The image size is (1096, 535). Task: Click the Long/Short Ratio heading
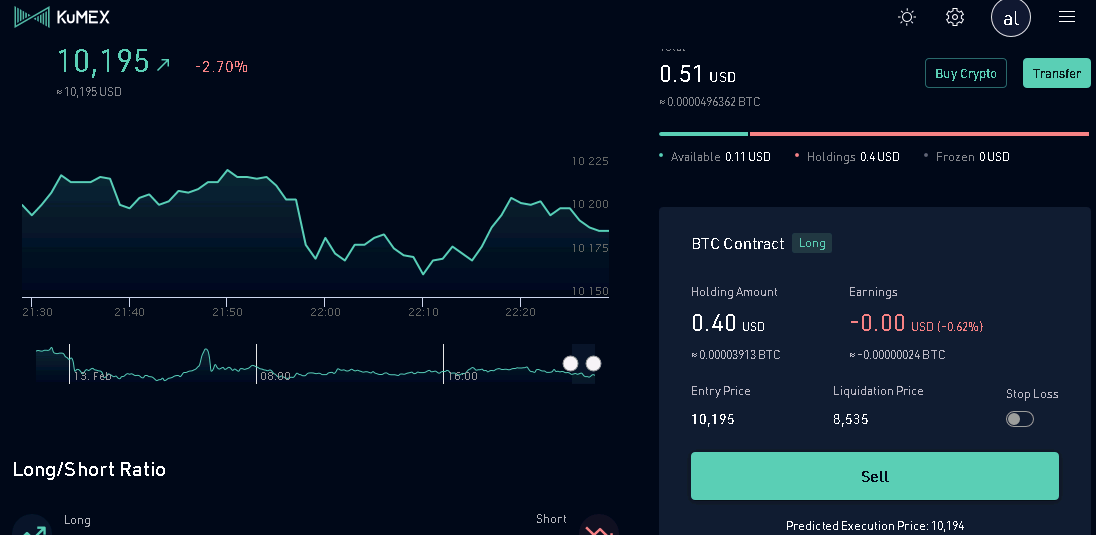pyautogui.click(x=89, y=469)
